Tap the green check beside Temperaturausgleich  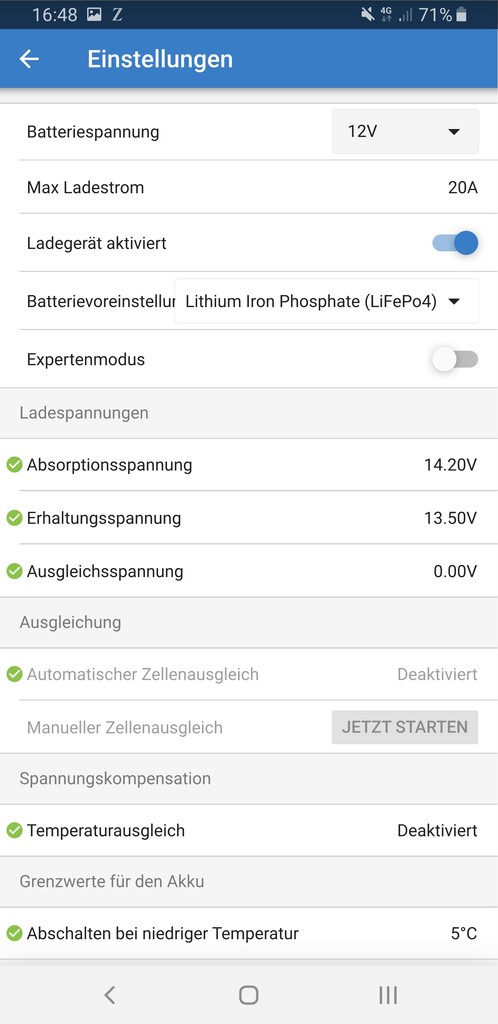point(14,831)
